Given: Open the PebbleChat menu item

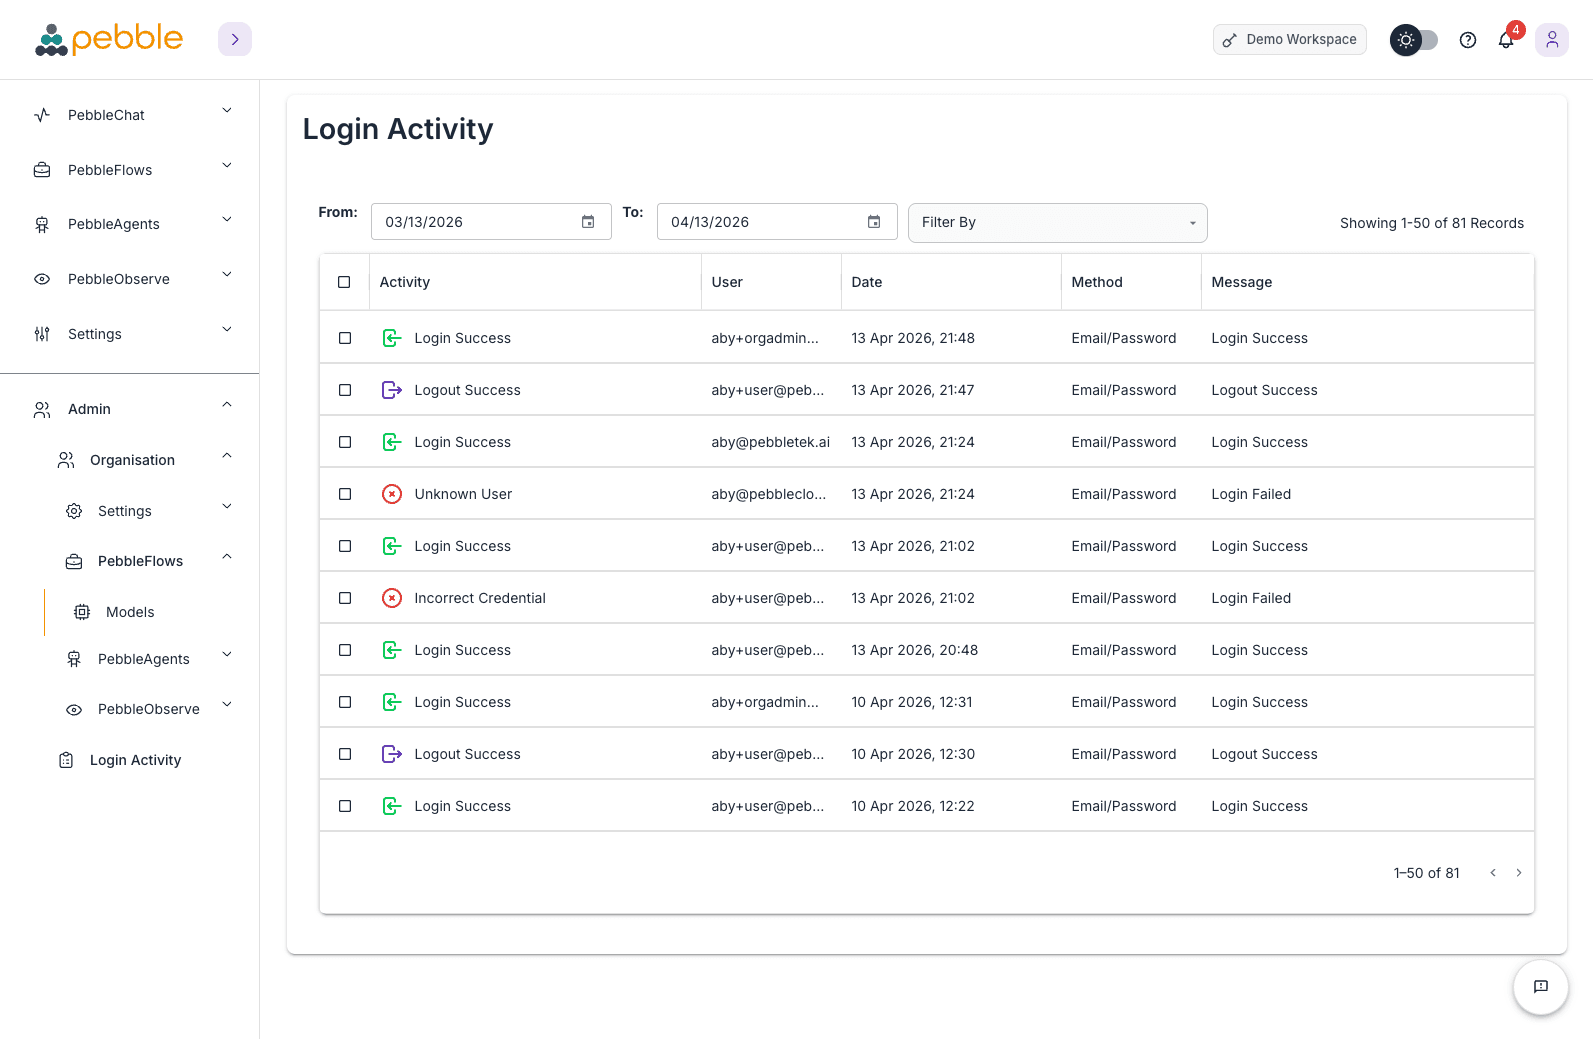Looking at the screenshot, I should [106, 115].
